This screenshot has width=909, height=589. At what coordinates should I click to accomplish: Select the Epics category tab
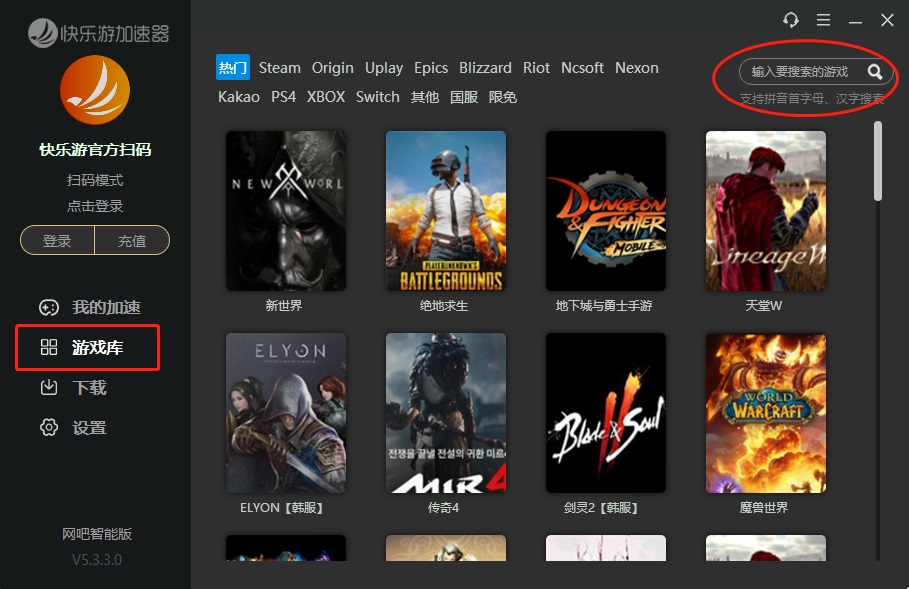tap(431, 68)
